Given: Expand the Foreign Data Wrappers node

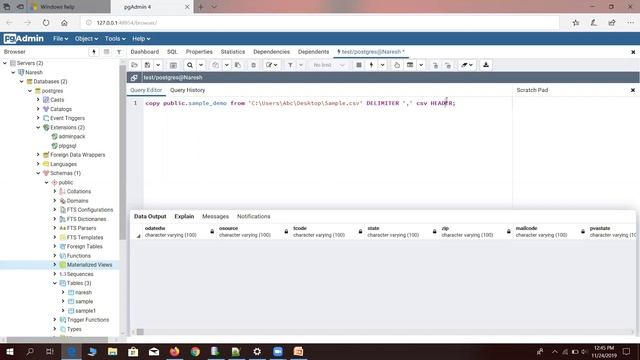Looking at the screenshot, I should pos(38,155).
